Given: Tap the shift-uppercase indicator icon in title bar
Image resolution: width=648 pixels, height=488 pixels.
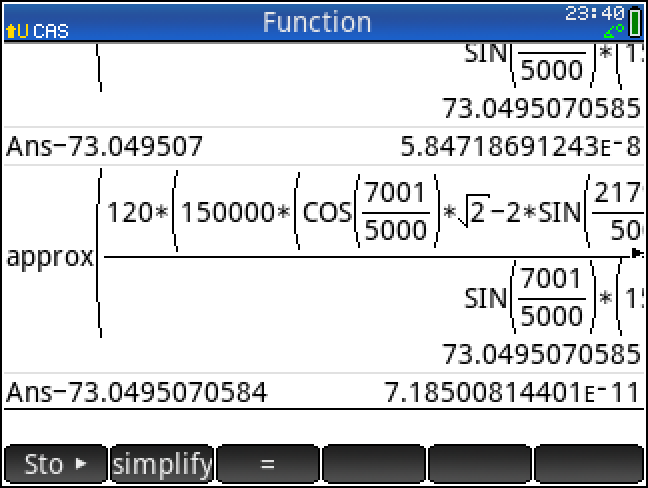Looking at the screenshot, I should pyautogui.click(x=17, y=31).
